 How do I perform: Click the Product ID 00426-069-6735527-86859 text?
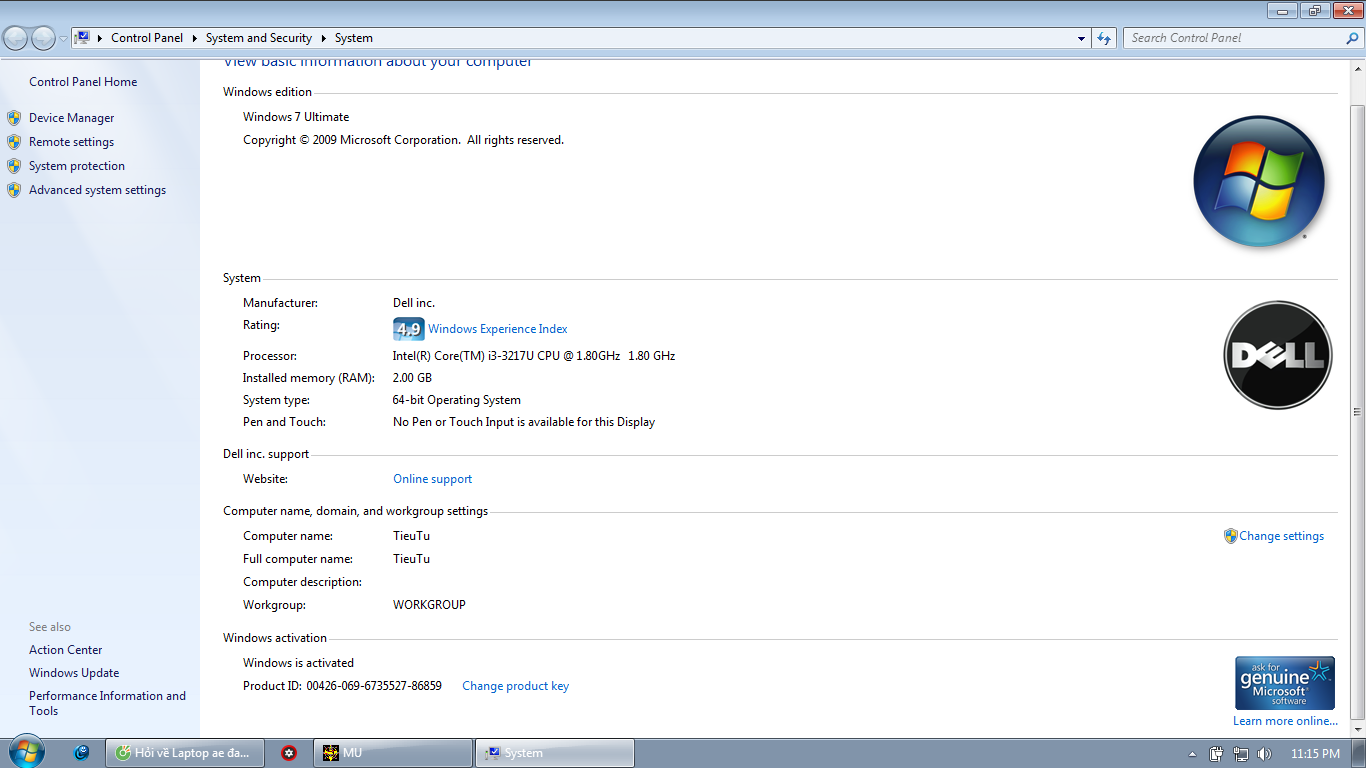[342, 686]
